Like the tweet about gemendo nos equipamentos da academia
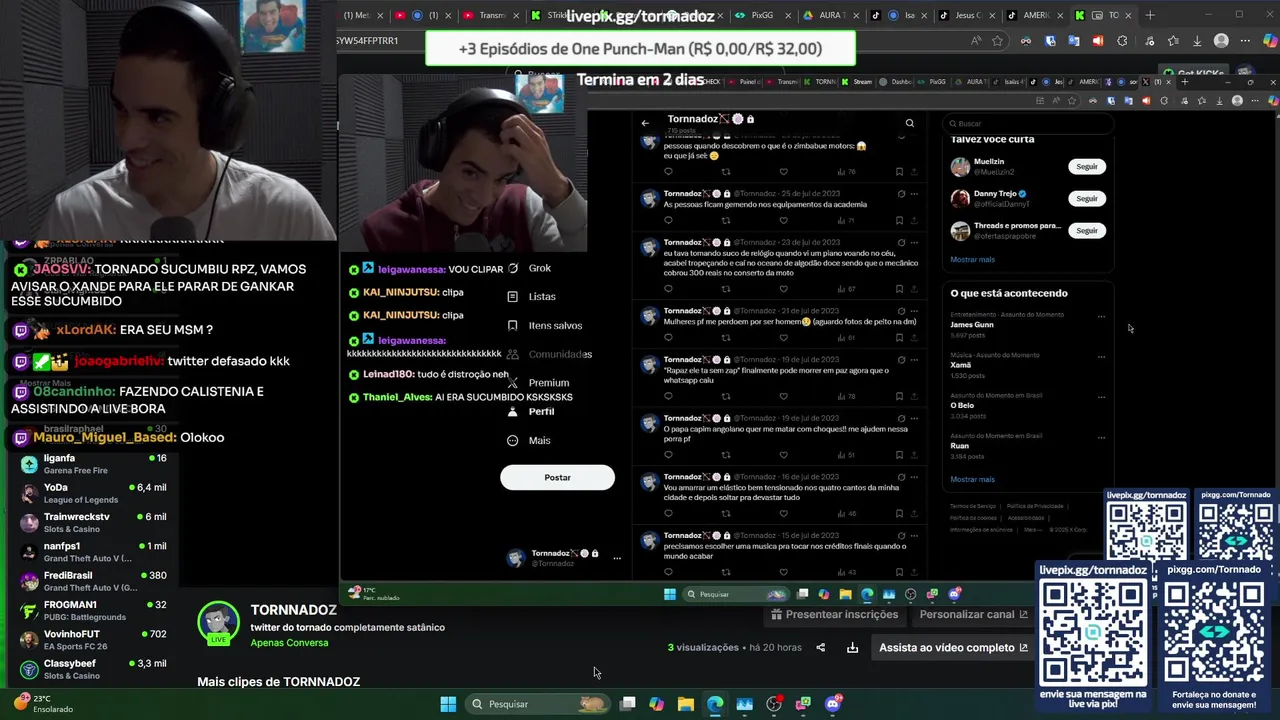The width and height of the screenshot is (1280, 720). (x=784, y=220)
